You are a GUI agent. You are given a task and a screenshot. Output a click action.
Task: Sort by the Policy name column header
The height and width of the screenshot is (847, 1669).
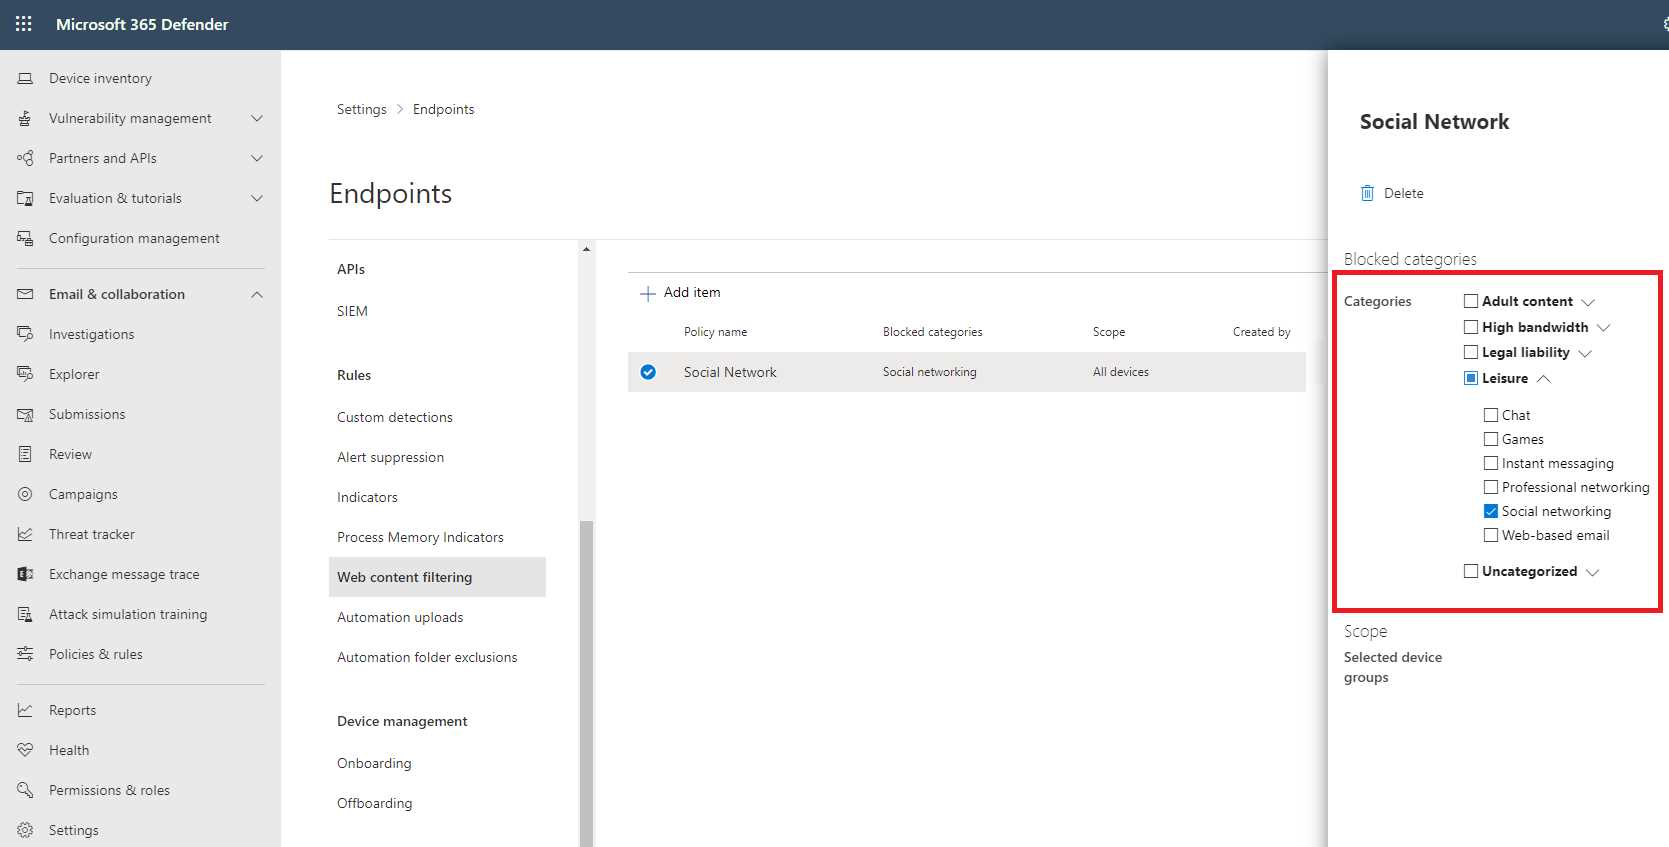(x=715, y=332)
